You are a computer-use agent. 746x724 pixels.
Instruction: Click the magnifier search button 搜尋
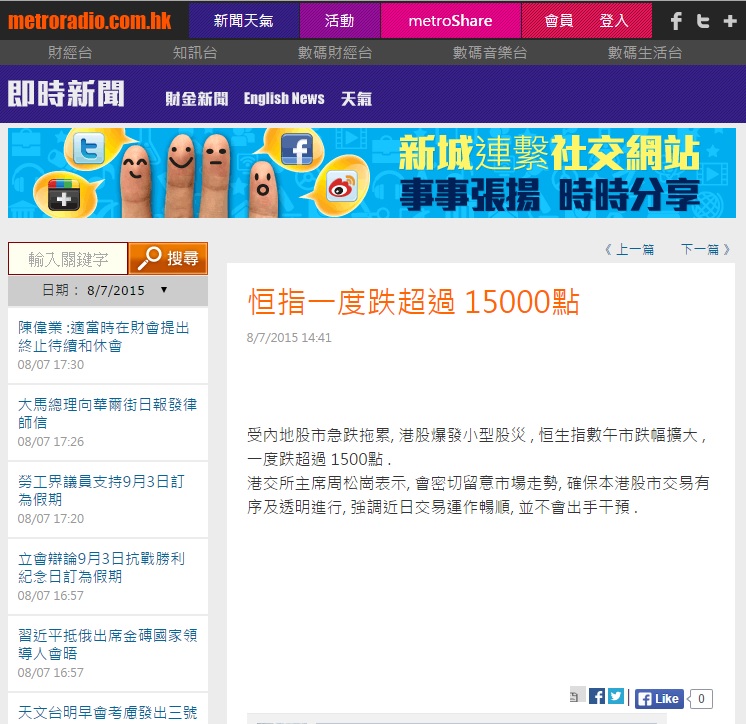click(x=168, y=258)
